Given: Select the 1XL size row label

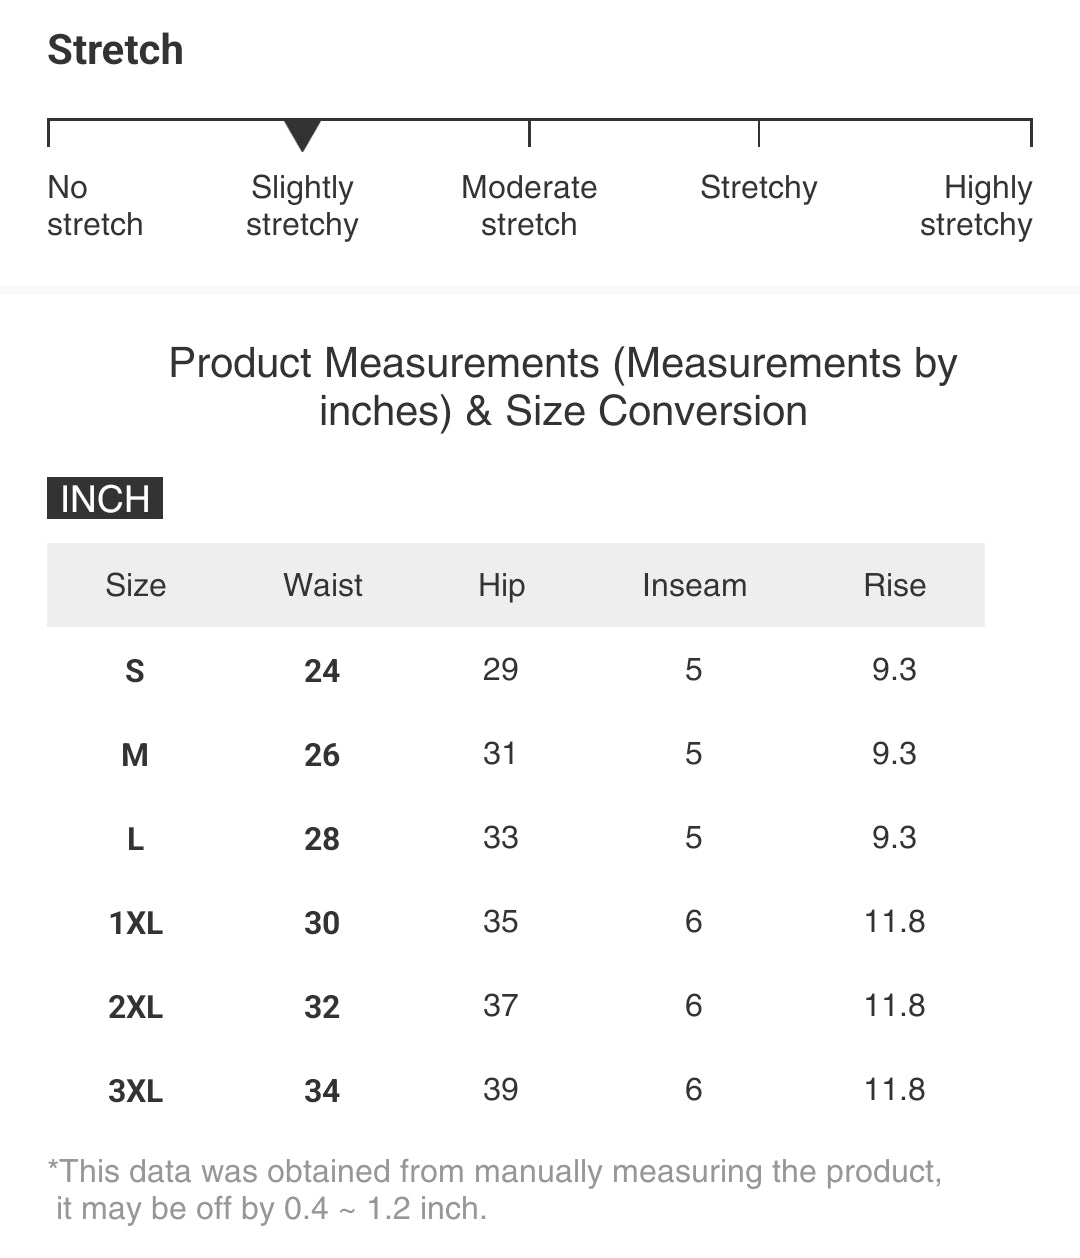Looking at the screenshot, I should [135, 922].
